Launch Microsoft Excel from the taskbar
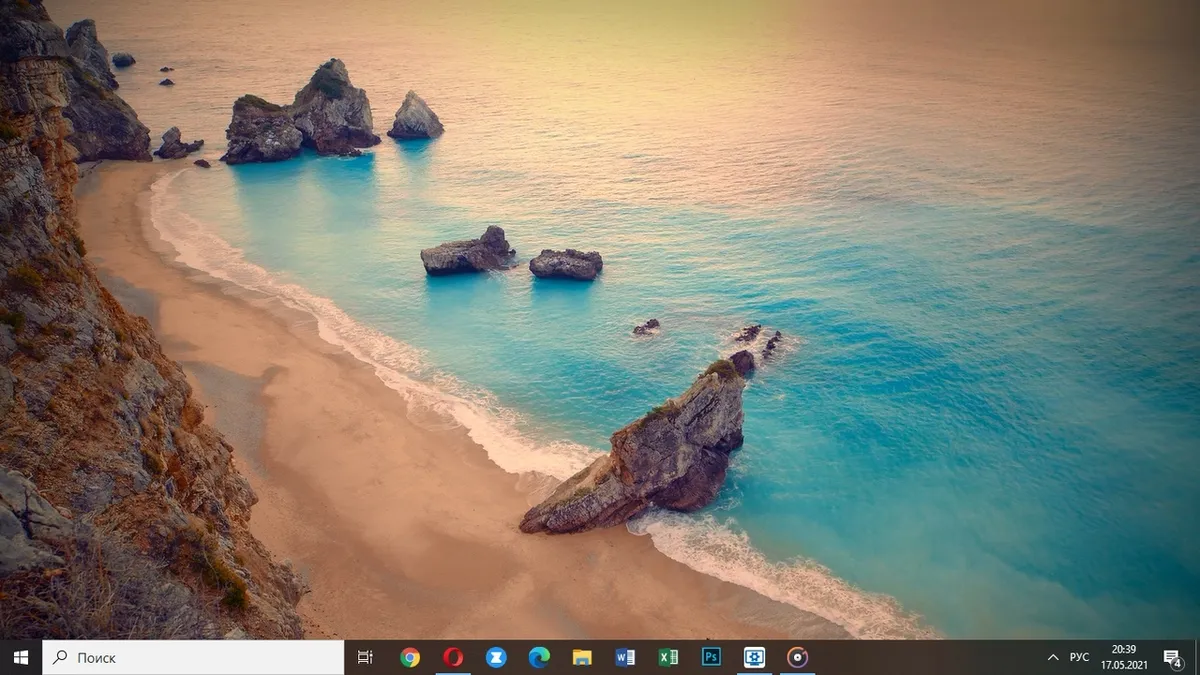The image size is (1200, 675). (668, 657)
